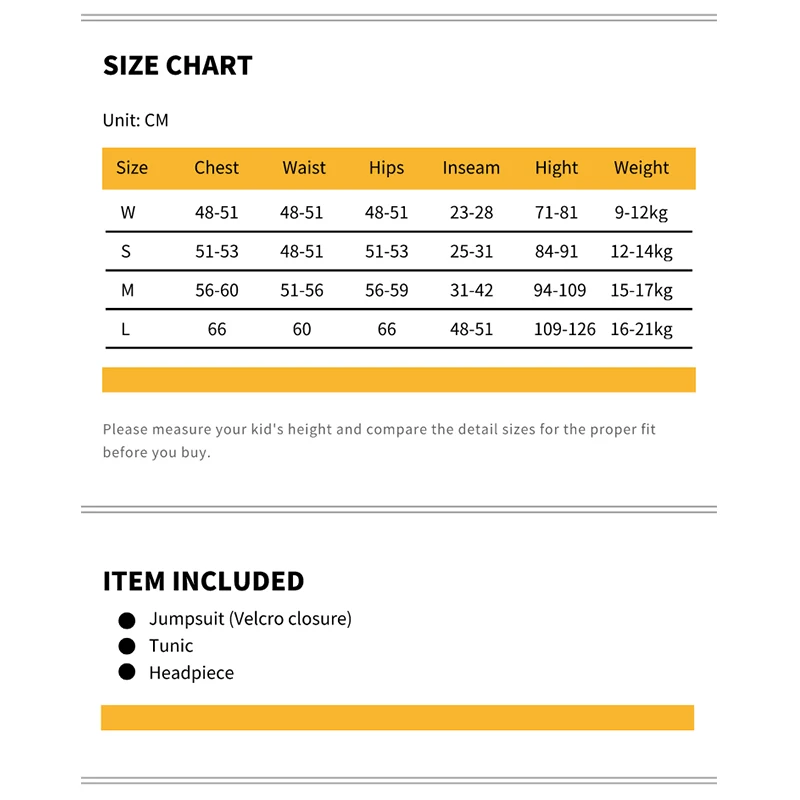Click the Chest column header
800x800 pixels.
216,168
